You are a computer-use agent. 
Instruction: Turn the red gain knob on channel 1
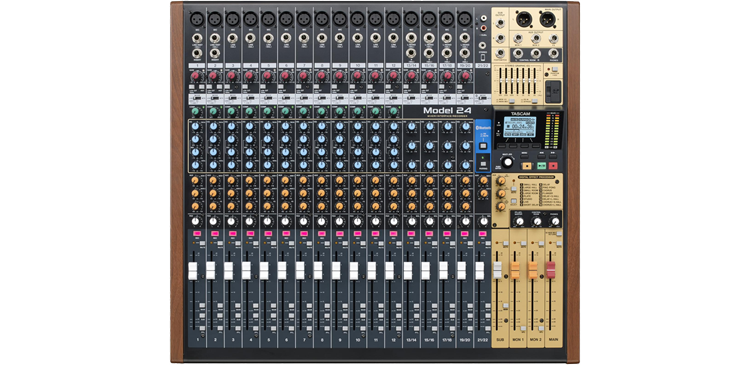196,76
